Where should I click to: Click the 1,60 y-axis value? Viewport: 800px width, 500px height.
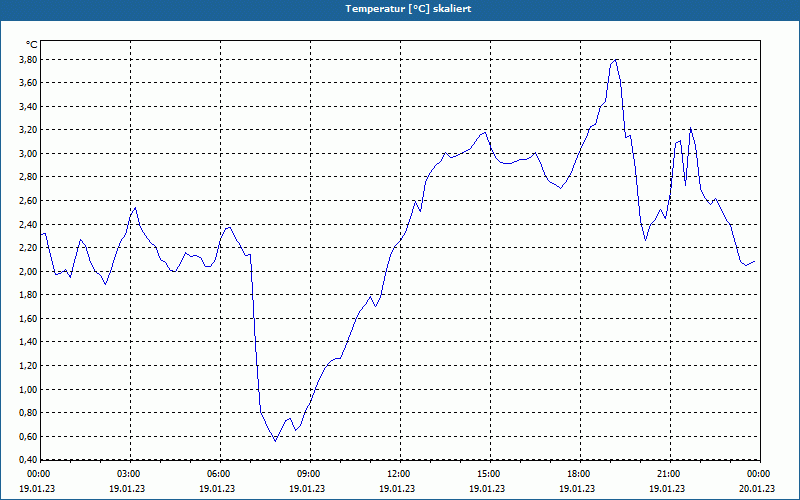[x=28, y=319]
